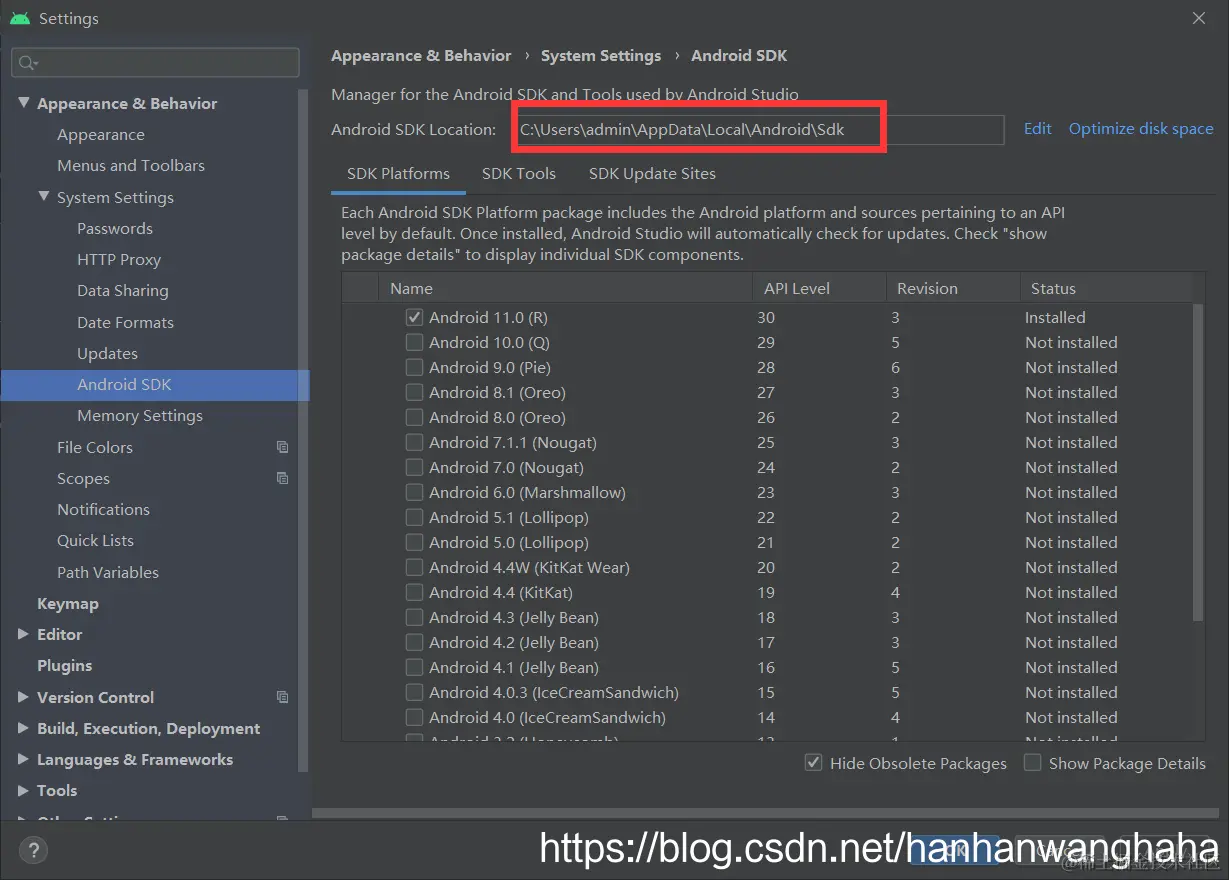This screenshot has height=880, width=1229.
Task: Click Optimize disk space link
Action: (1141, 129)
